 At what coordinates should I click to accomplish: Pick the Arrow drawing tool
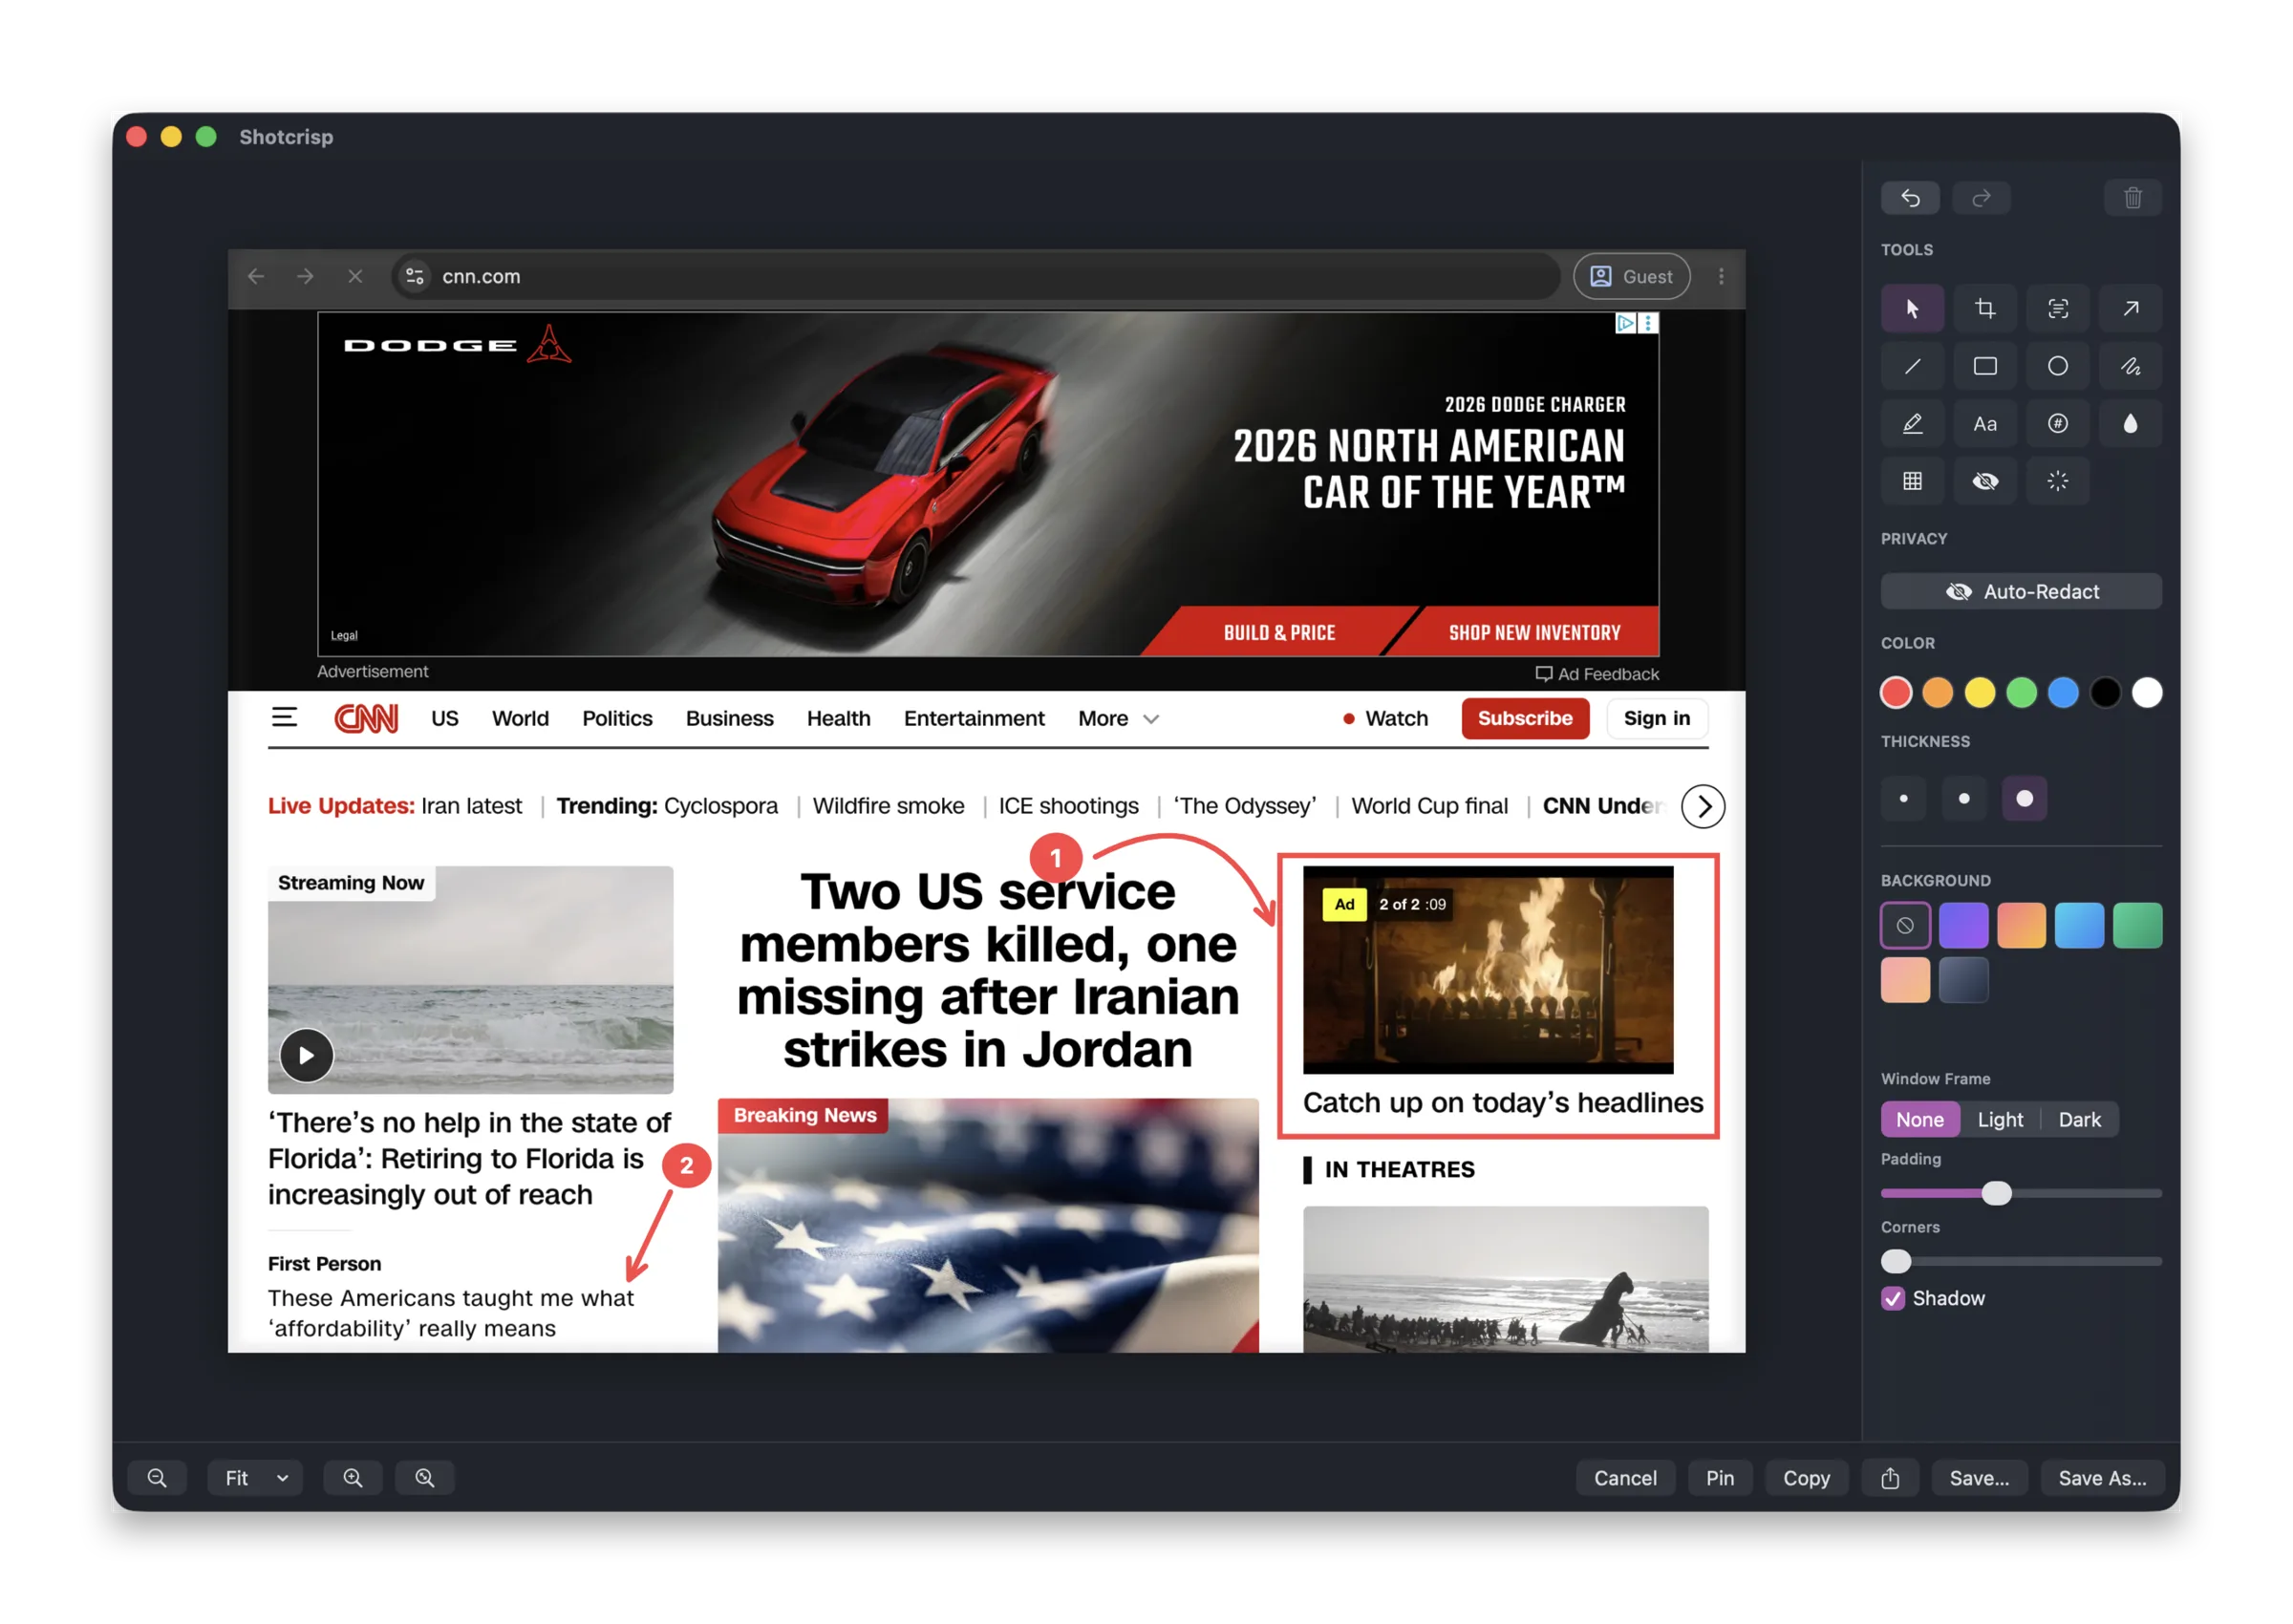[2130, 308]
